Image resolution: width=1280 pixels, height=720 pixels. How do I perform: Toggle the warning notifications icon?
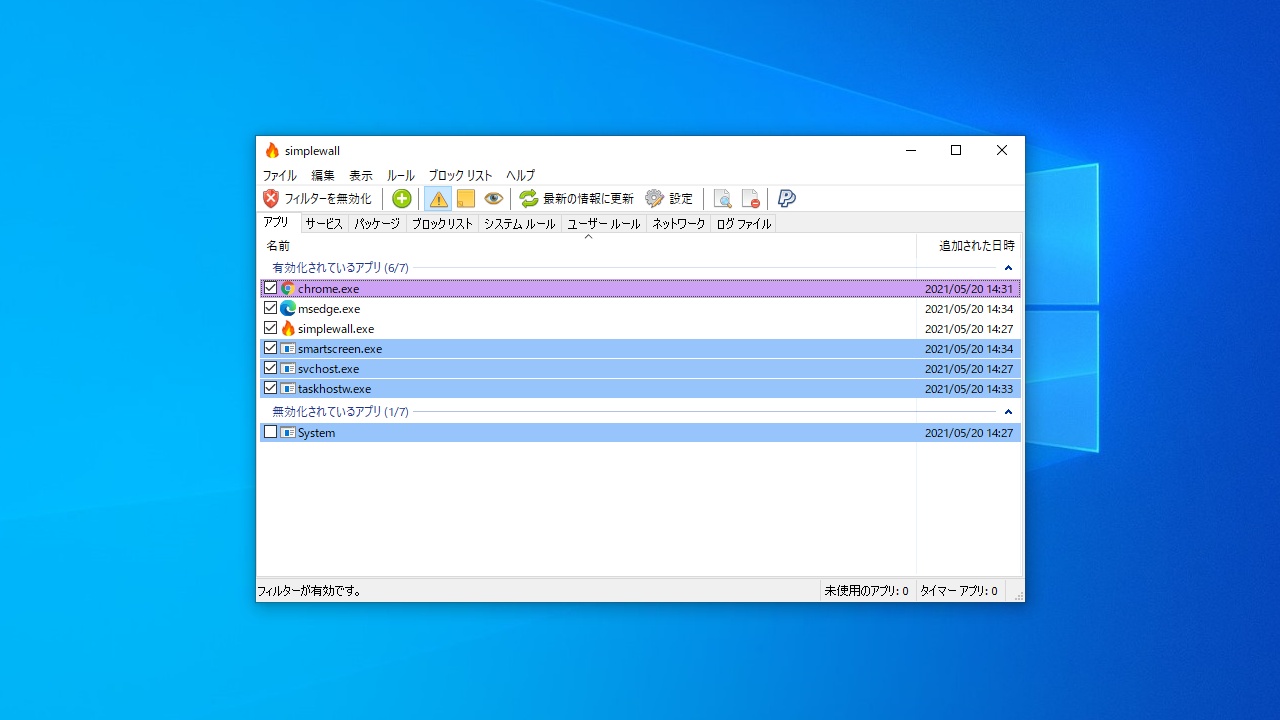[x=438, y=199]
